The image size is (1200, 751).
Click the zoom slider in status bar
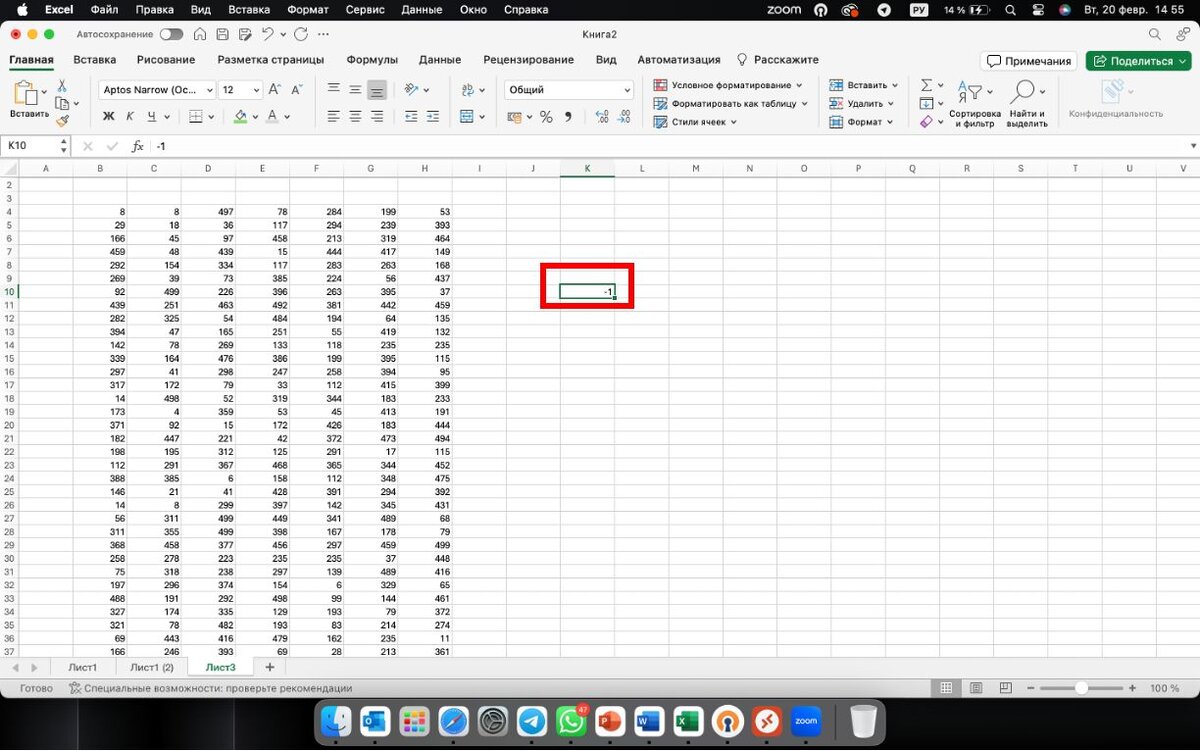tap(1081, 688)
